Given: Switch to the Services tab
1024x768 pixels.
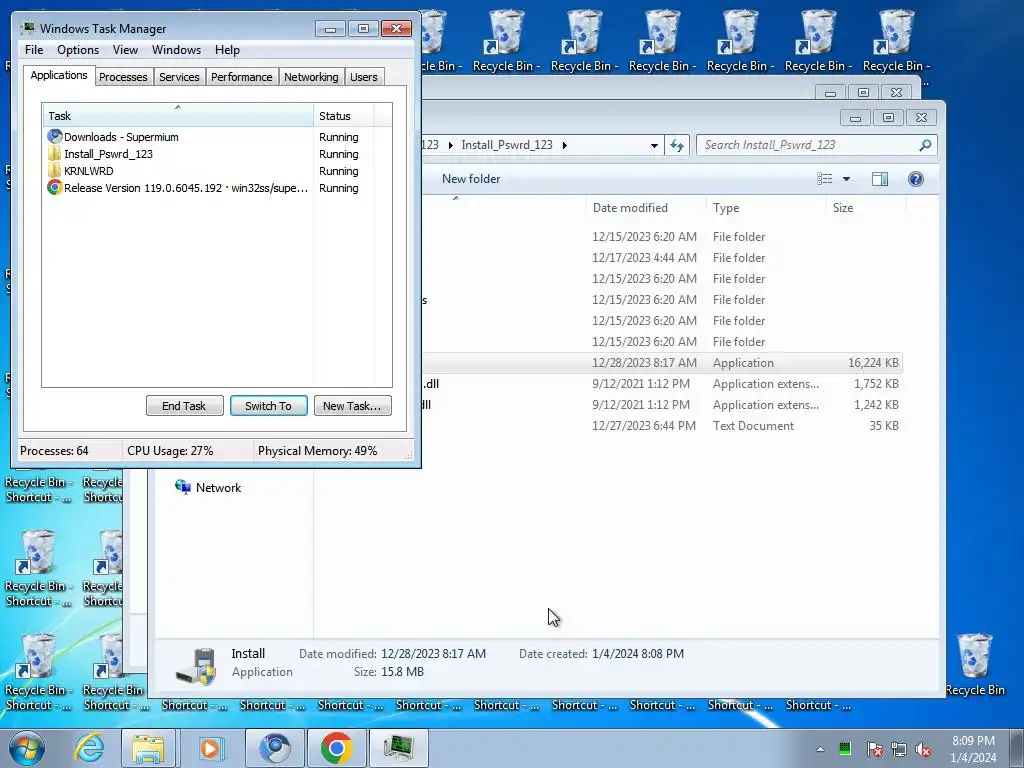Looking at the screenshot, I should pyautogui.click(x=179, y=77).
